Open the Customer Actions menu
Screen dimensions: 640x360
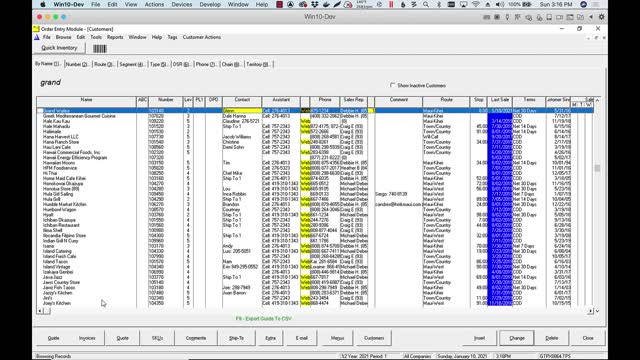pos(202,37)
